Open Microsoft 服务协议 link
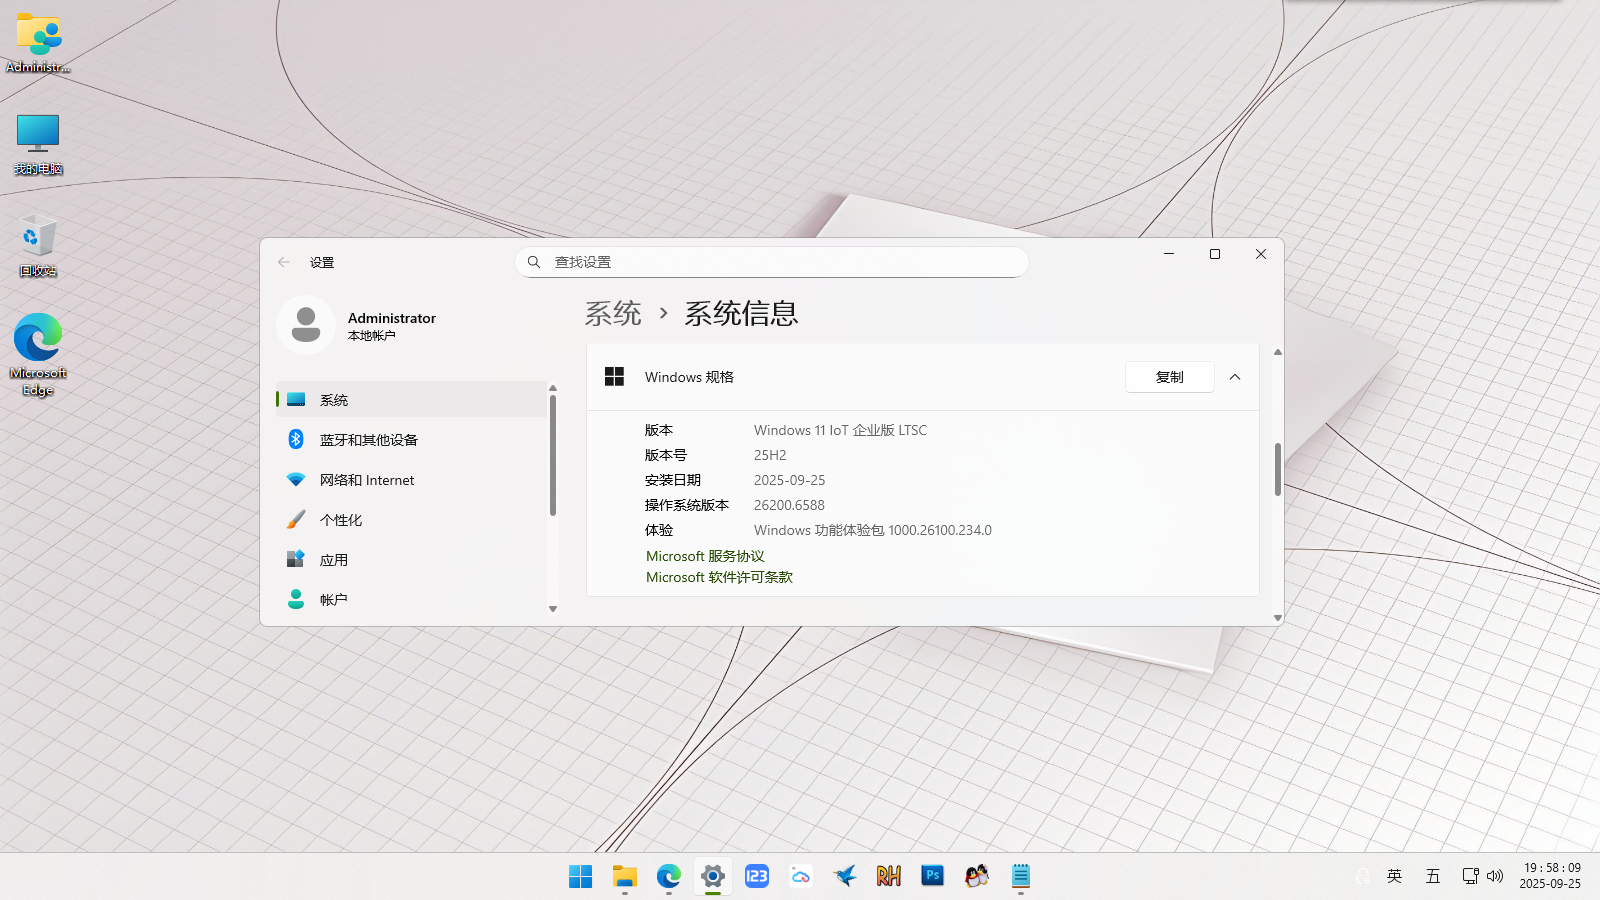Screen dimensions: 1600x900 point(705,556)
